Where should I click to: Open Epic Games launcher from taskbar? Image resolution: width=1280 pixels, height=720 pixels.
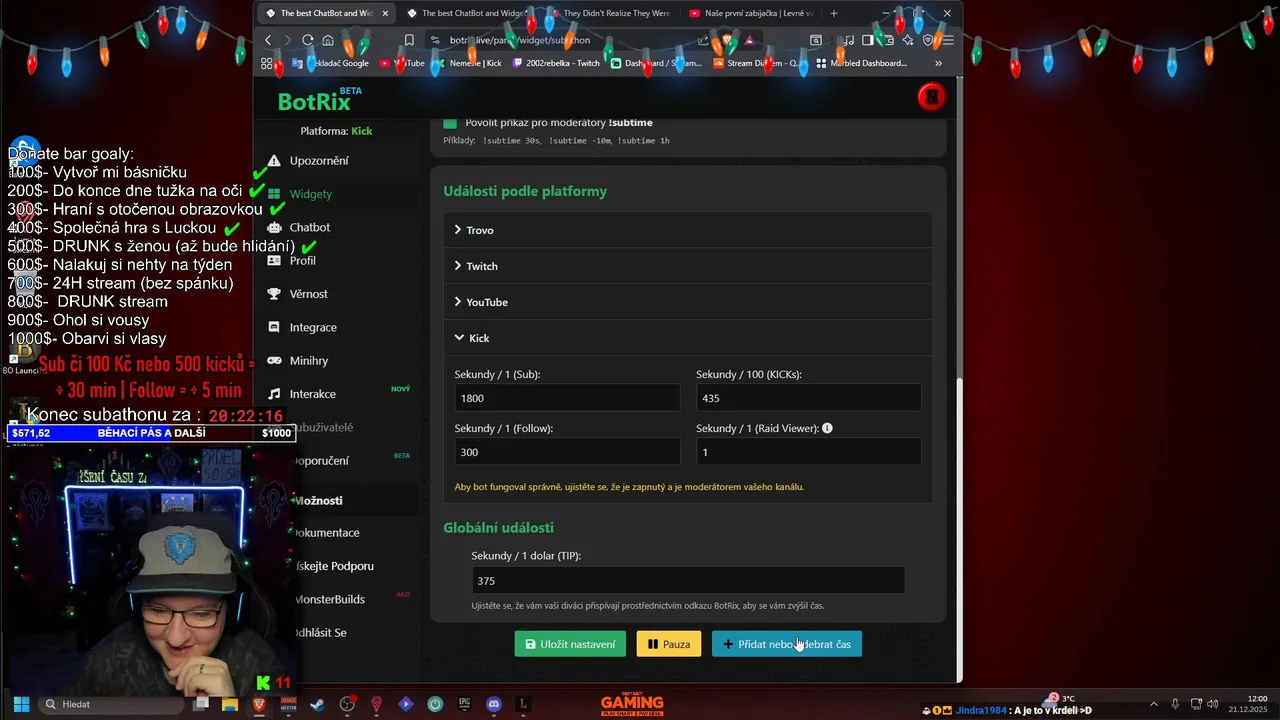click(x=464, y=704)
